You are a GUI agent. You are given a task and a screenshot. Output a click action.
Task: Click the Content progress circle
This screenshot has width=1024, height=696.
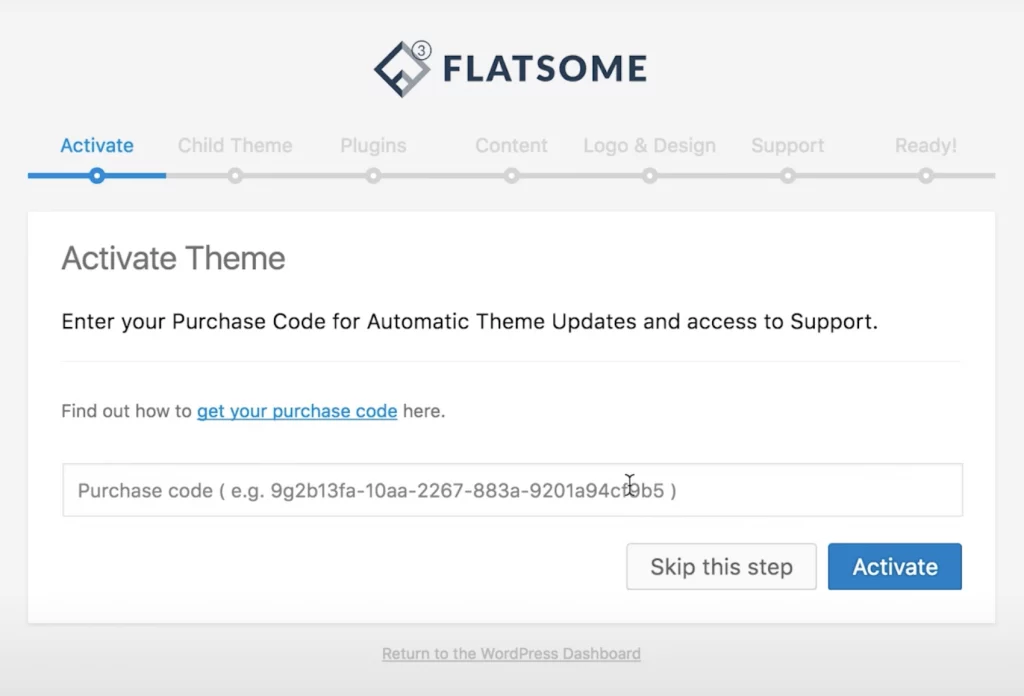(x=511, y=176)
